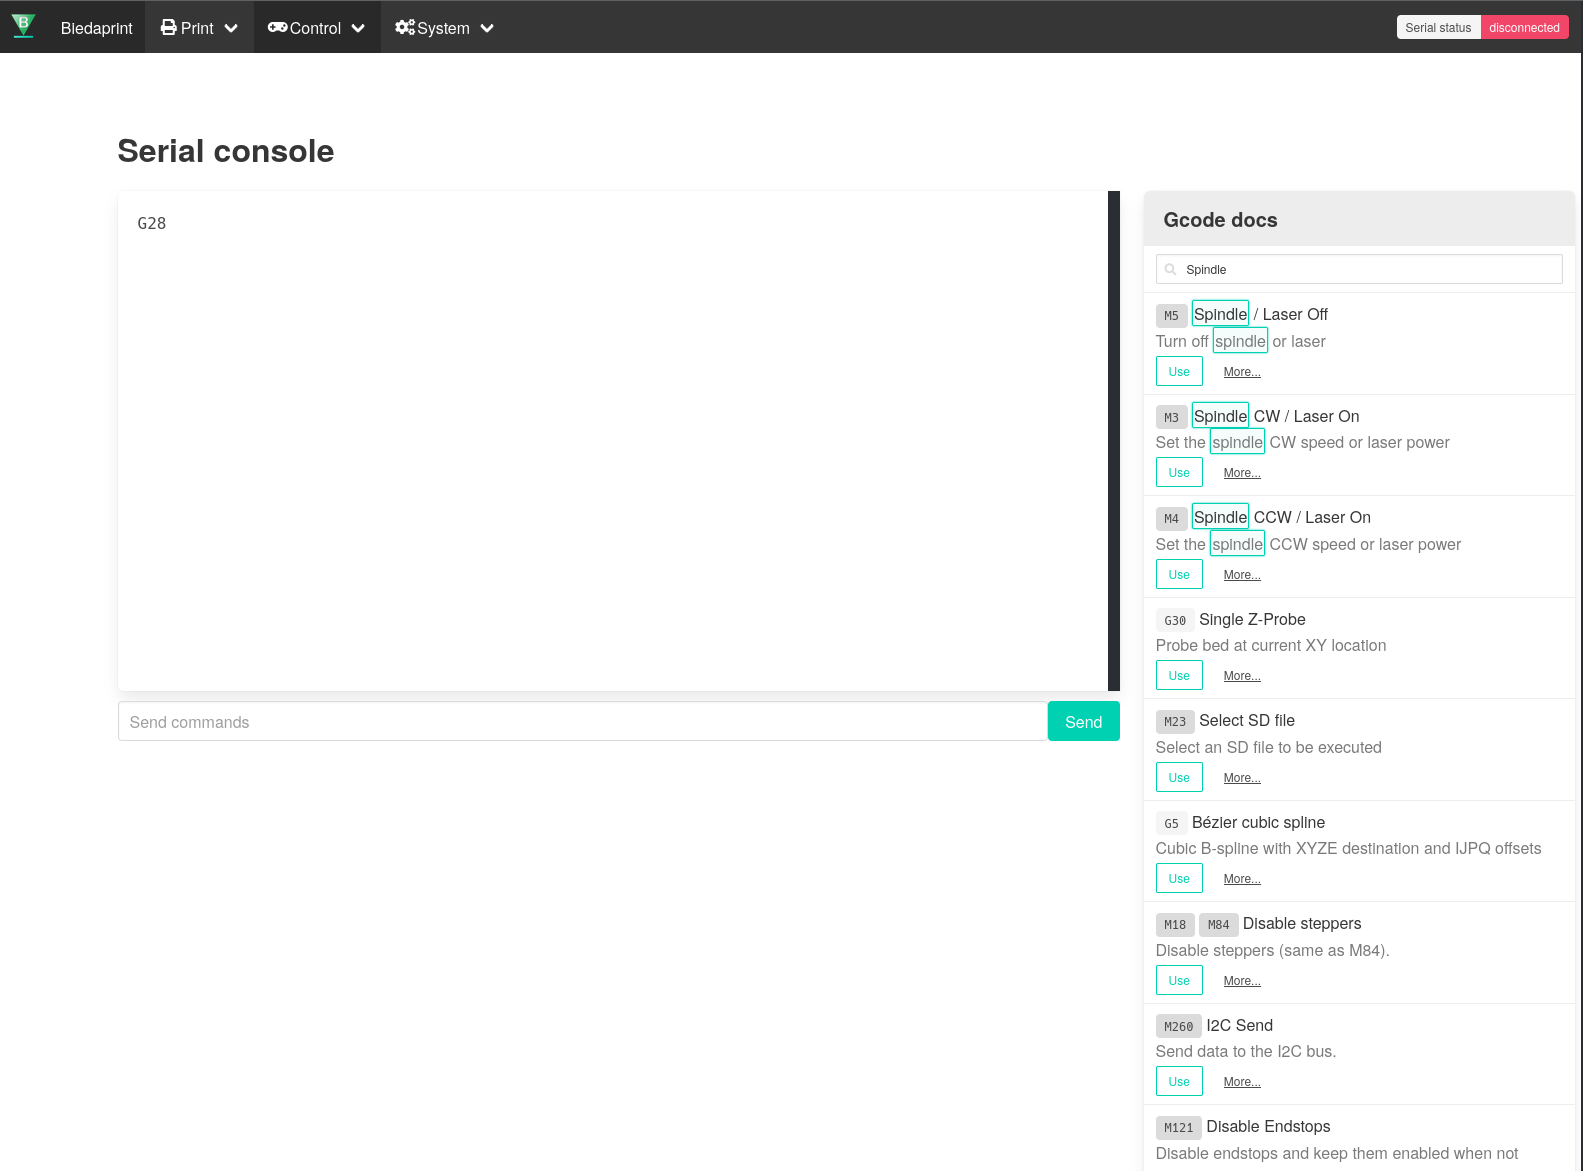Click the Disable Endstops title
This screenshot has height=1171, width=1583.
[x=1268, y=1127]
